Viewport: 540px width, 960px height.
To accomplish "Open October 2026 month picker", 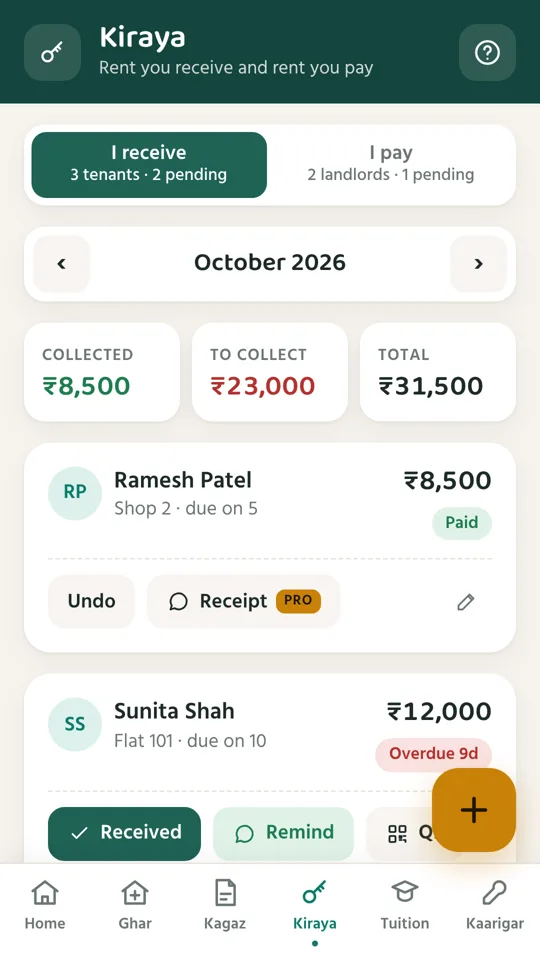I will click(x=270, y=263).
